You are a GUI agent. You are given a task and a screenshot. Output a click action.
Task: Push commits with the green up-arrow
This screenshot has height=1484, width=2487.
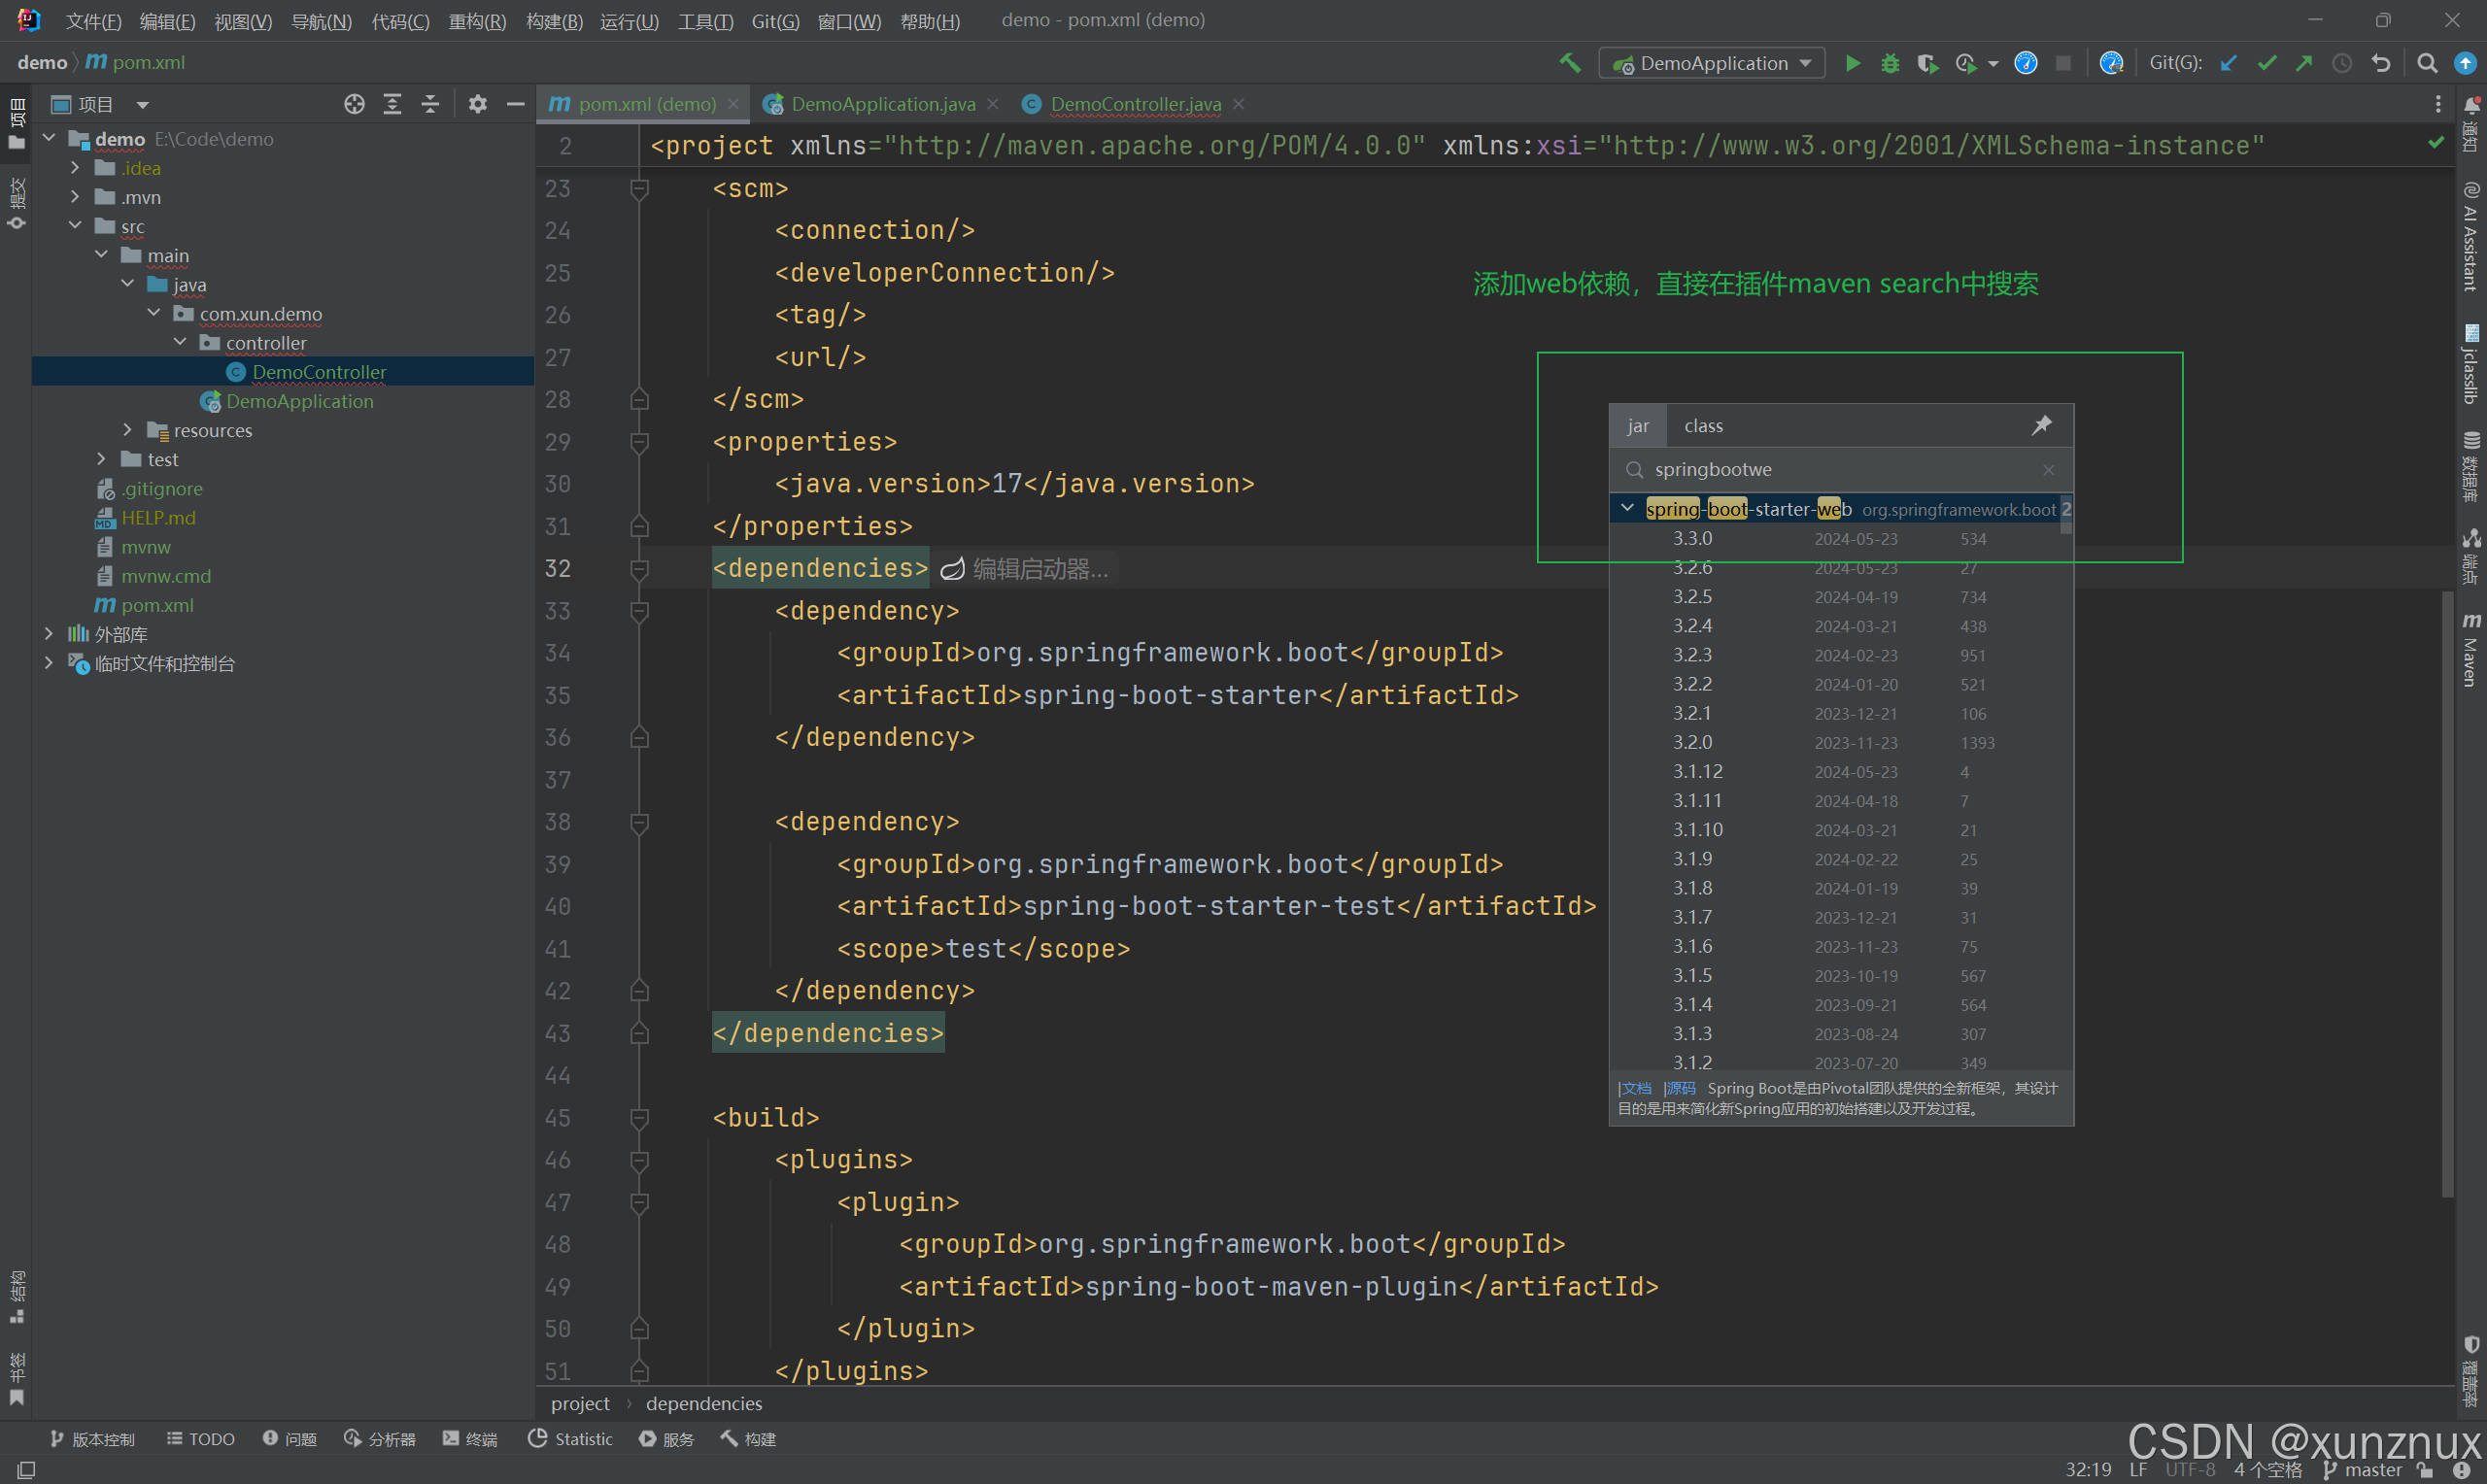[2304, 63]
